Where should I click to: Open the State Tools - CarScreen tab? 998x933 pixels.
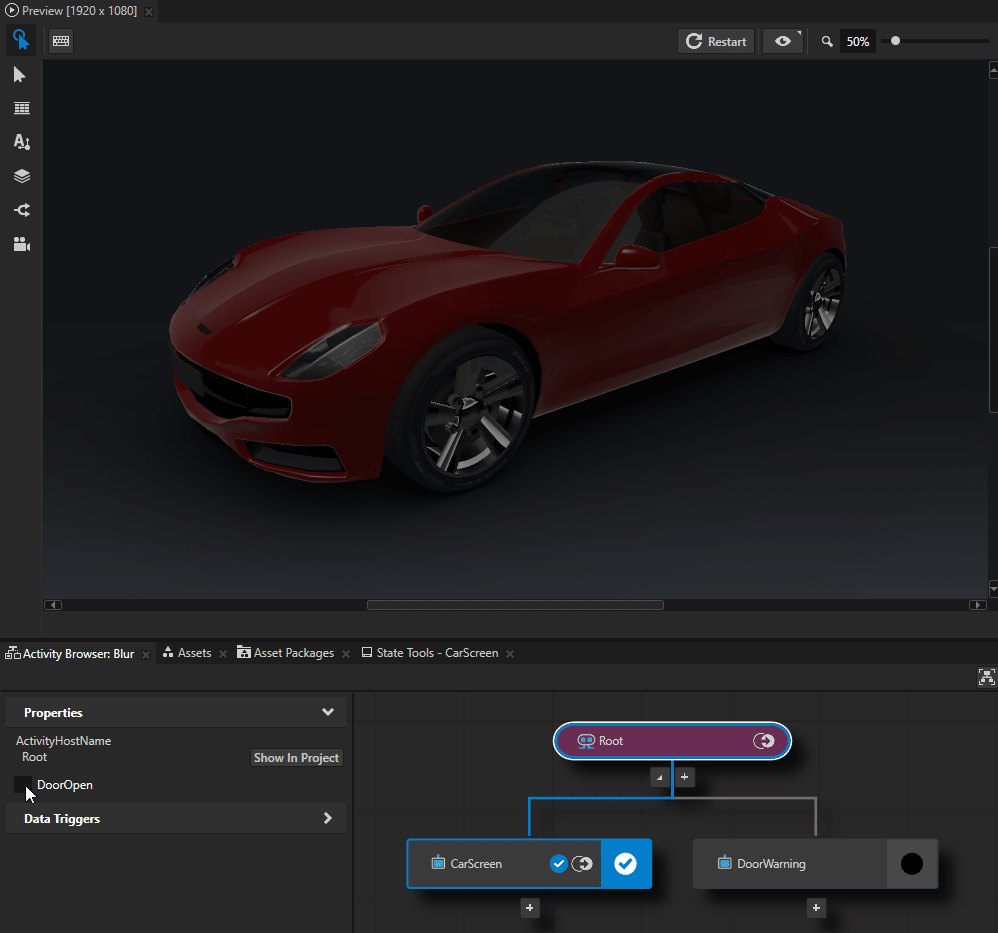(436, 652)
